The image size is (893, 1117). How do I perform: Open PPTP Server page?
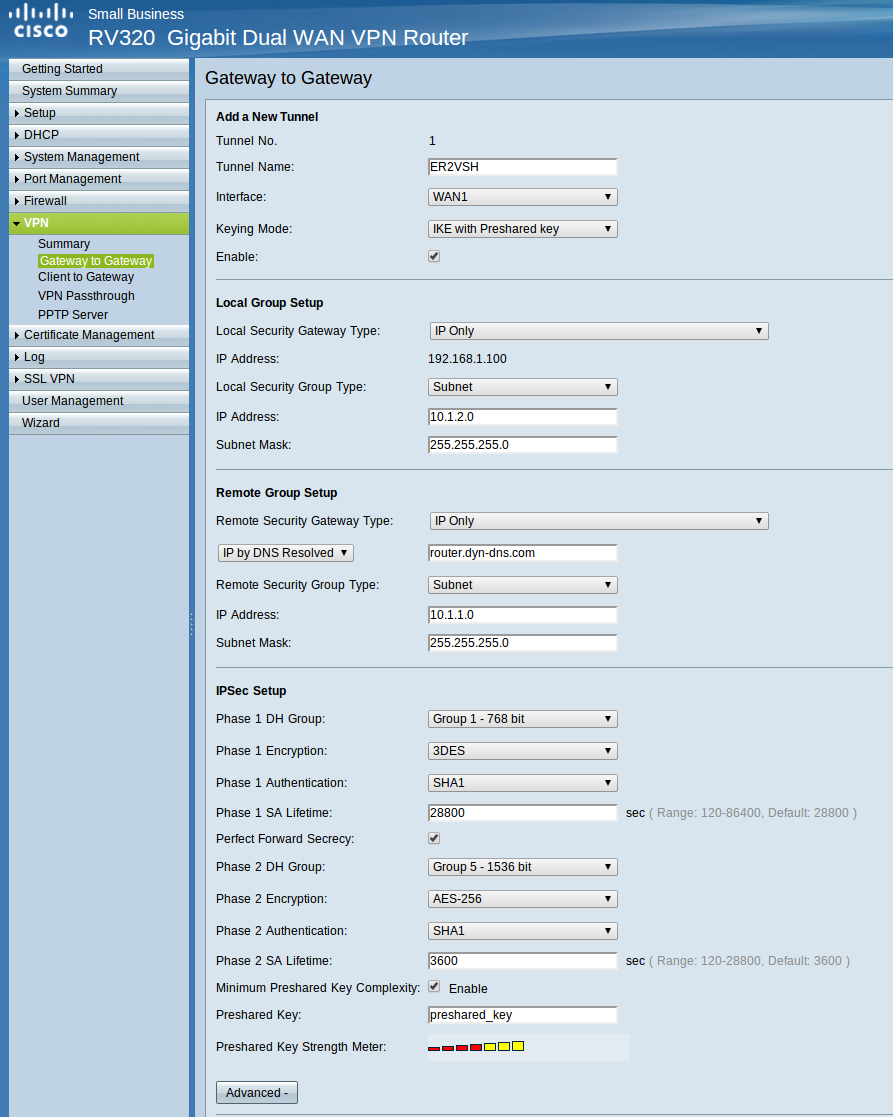(73, 315)
